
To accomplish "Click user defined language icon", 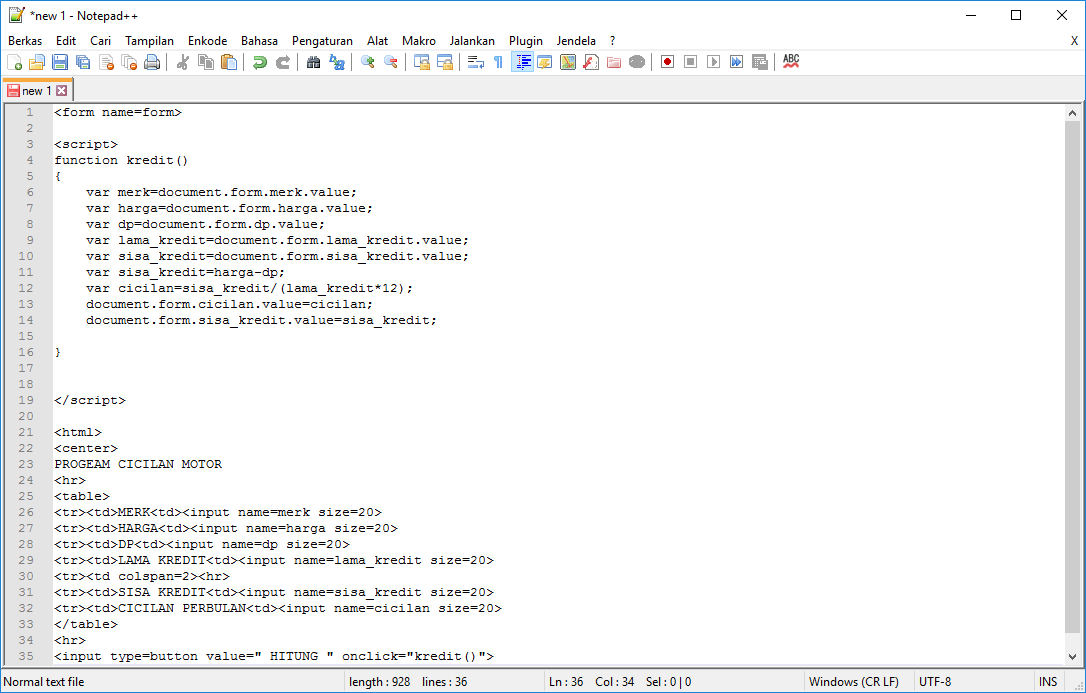I will (x=545, y=62).
